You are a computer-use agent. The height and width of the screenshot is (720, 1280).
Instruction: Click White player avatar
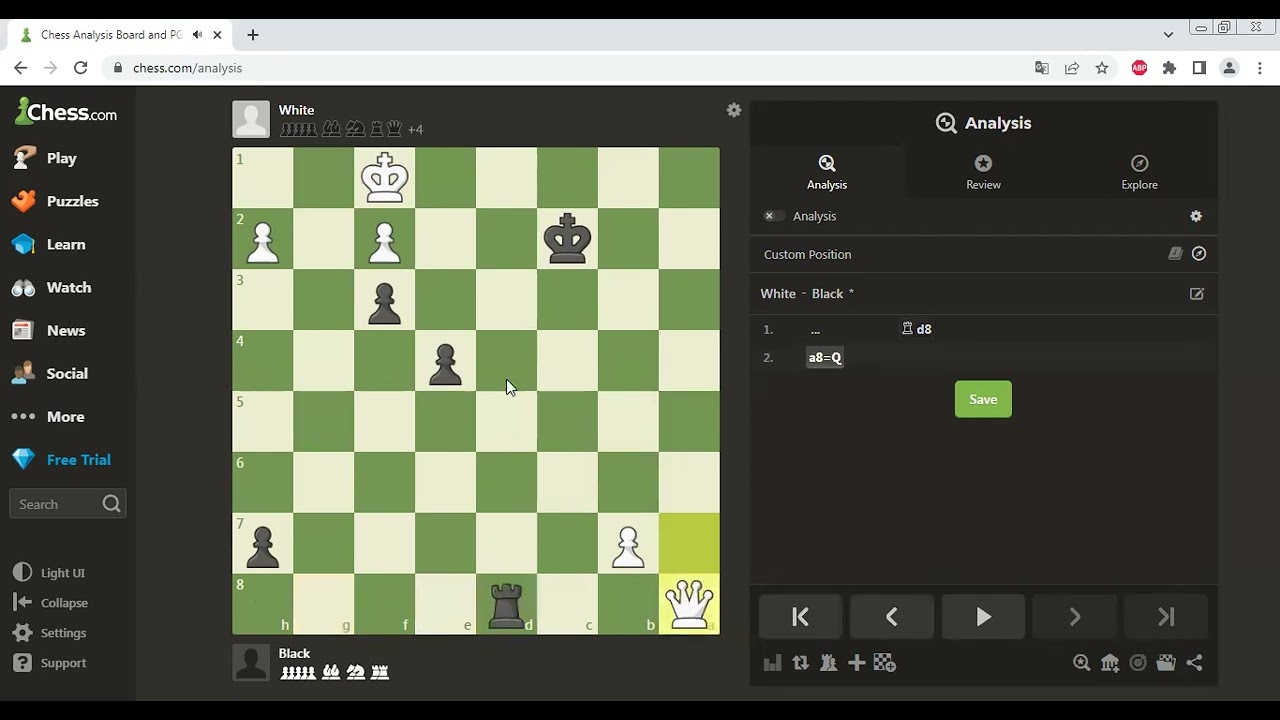[251, 119]
